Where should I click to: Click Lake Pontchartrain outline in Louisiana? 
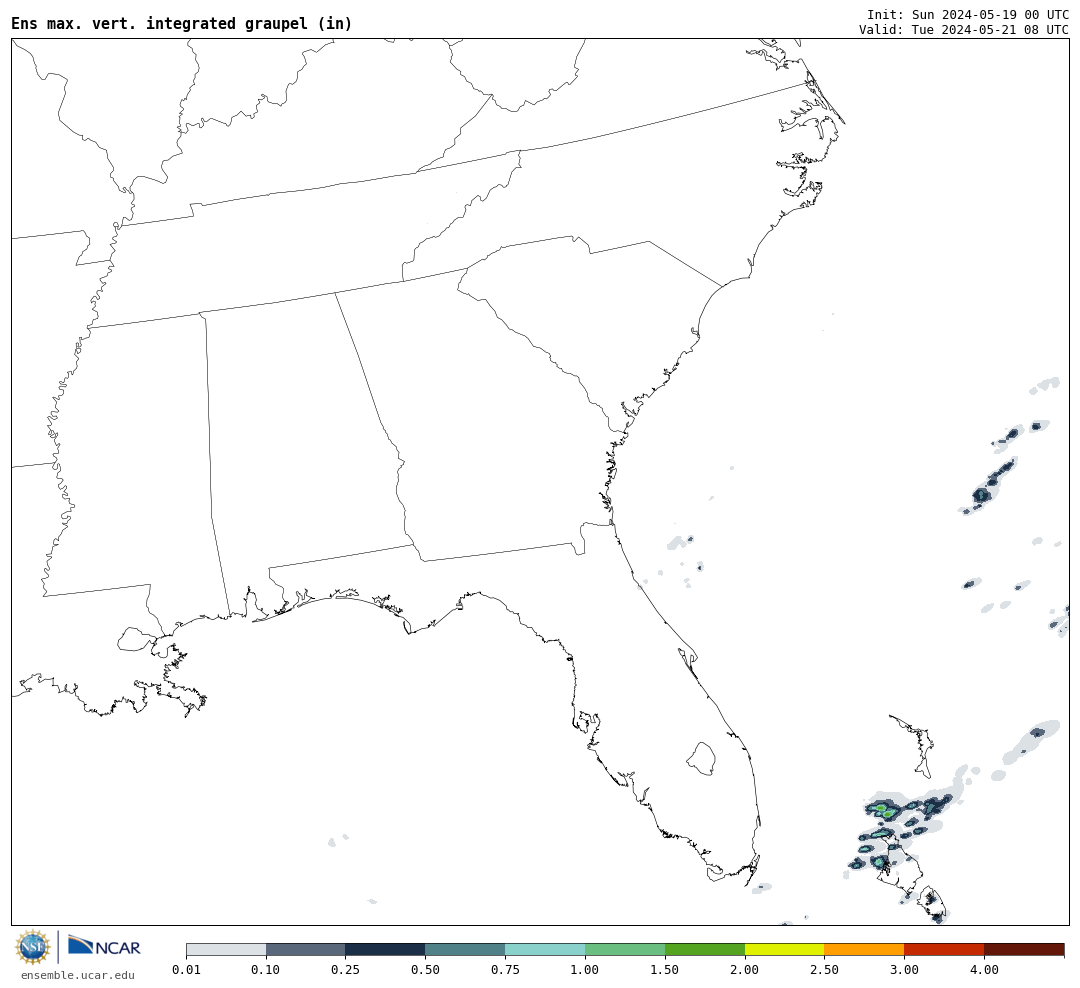[x=136, y=639]
